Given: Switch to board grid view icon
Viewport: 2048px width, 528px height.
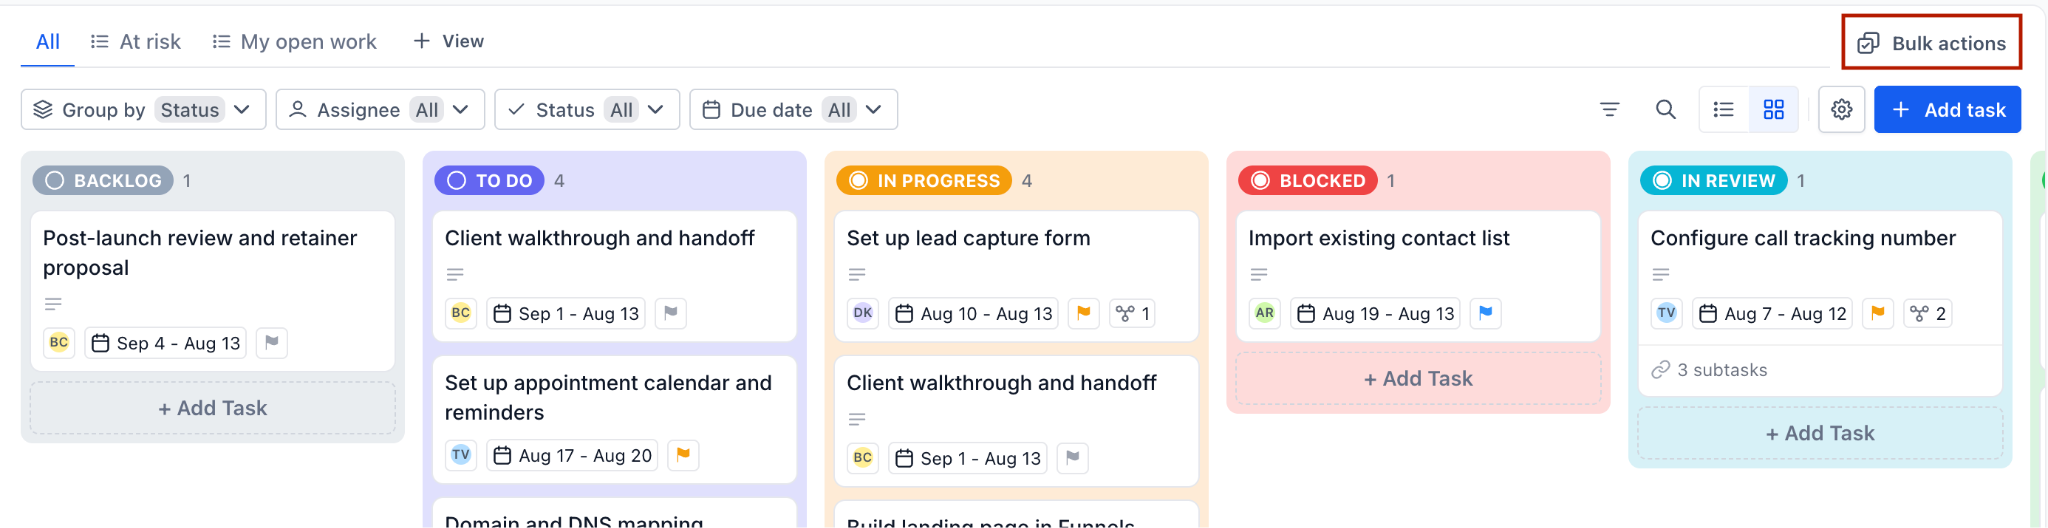Looking at the screenshot, I should tap(1773, 110).
